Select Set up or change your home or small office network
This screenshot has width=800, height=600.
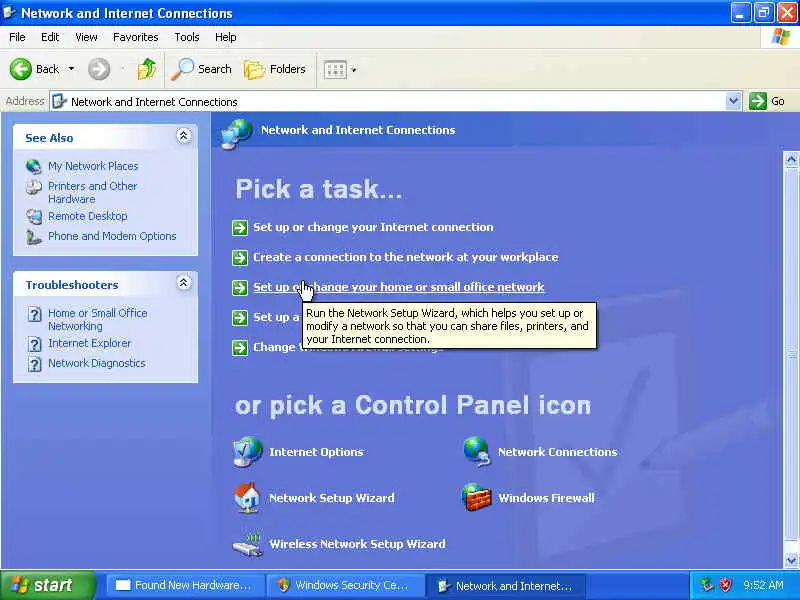[x=399, y=287]
